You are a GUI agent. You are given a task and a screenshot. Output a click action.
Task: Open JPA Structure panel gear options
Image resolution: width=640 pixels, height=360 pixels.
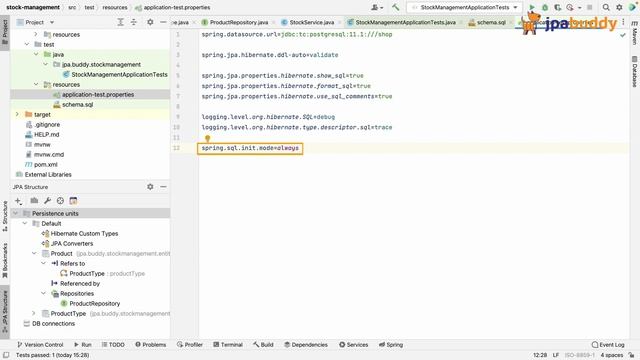click(150, 187)
